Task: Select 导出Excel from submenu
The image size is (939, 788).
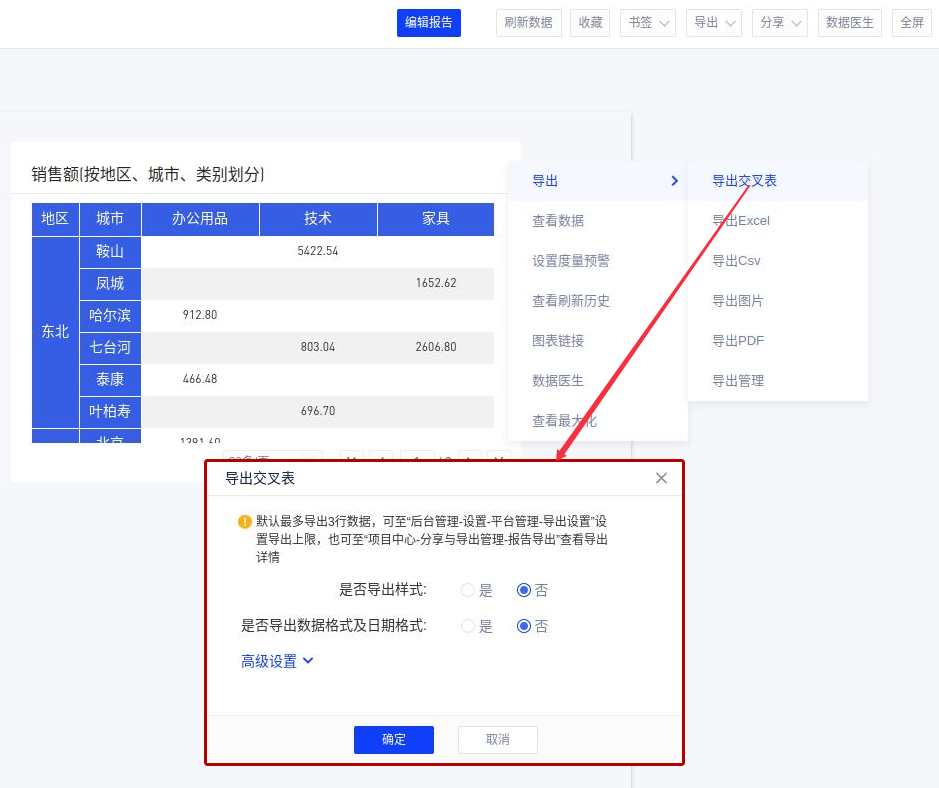Action: (740, 221)
